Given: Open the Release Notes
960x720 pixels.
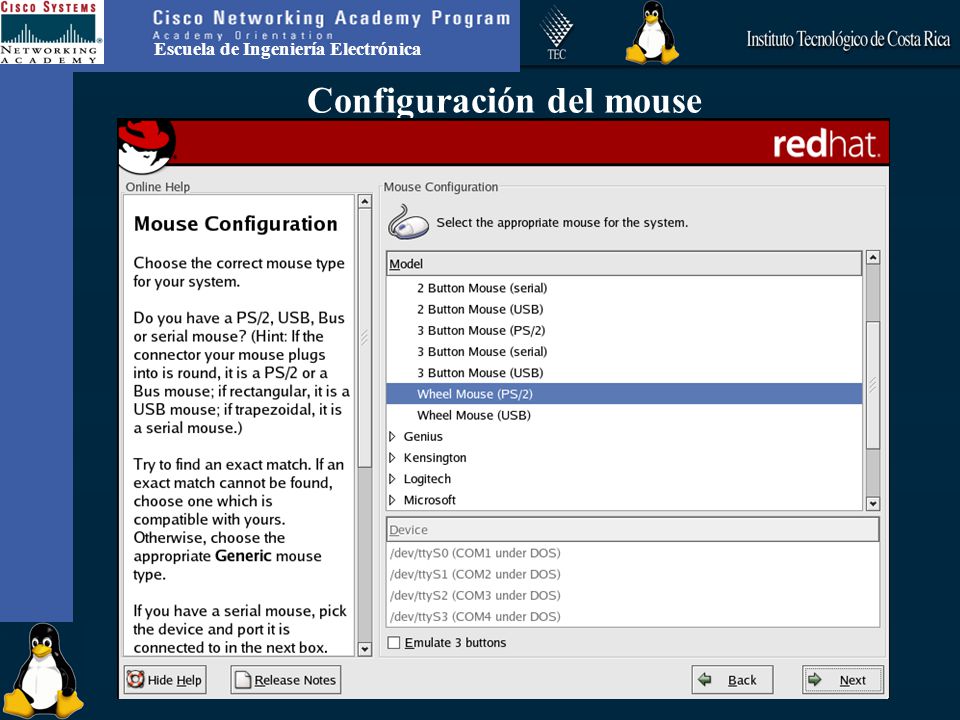Looking at the screenshot, I should pos(285,680).
